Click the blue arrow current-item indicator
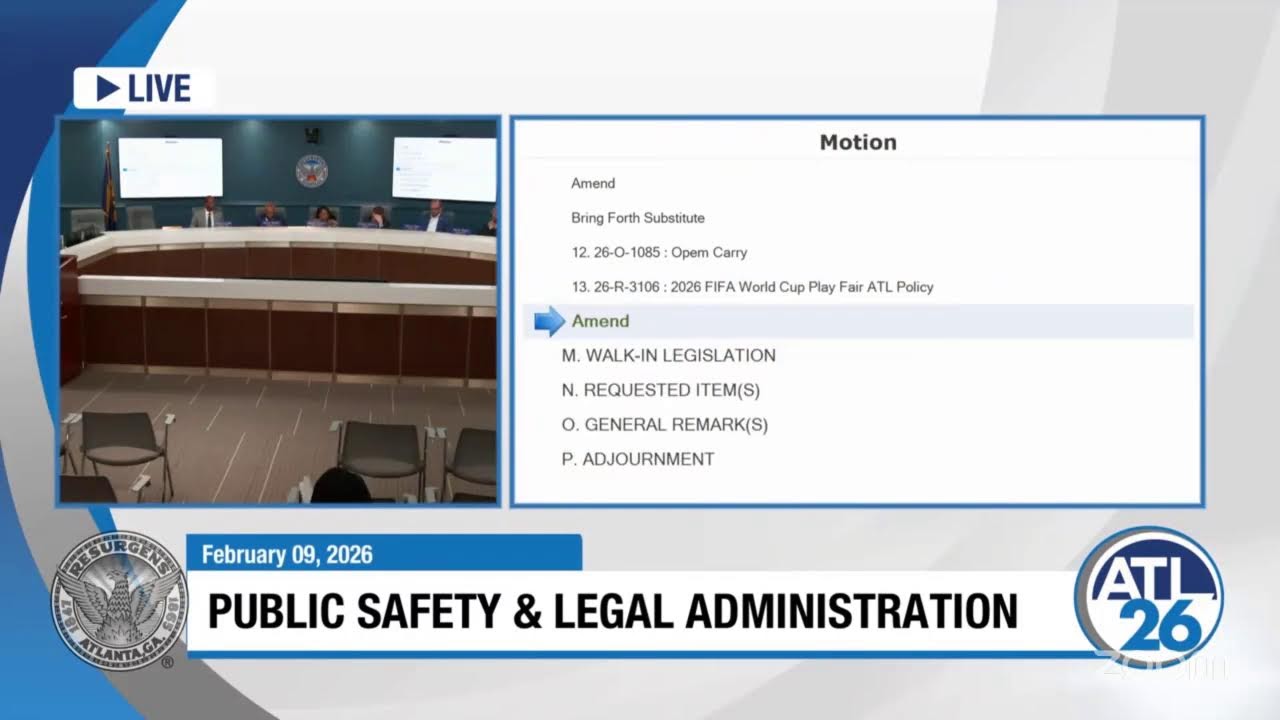Screen dimensions: 1280x720 coord(550,321)
